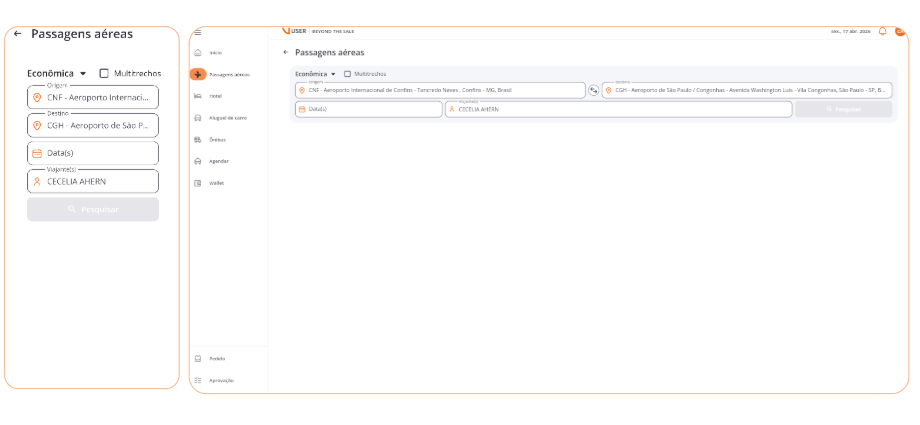
Task: Tick Multitrechos checkbox in desktop form
Action: click(347, 74)
